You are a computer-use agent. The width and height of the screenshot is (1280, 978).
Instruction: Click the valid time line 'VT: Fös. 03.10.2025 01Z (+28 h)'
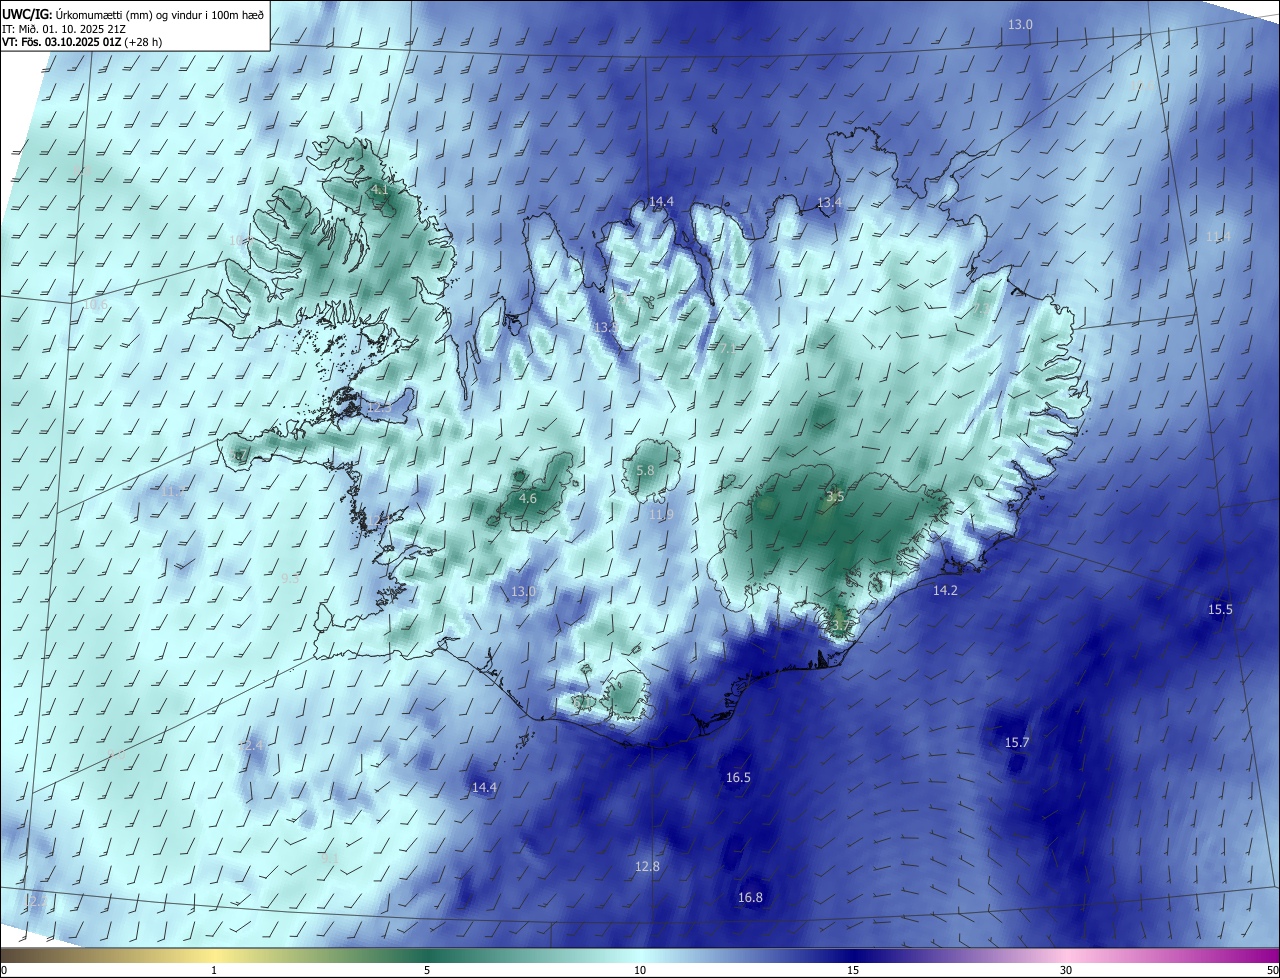pyautogui.click(x=82, y=43)
